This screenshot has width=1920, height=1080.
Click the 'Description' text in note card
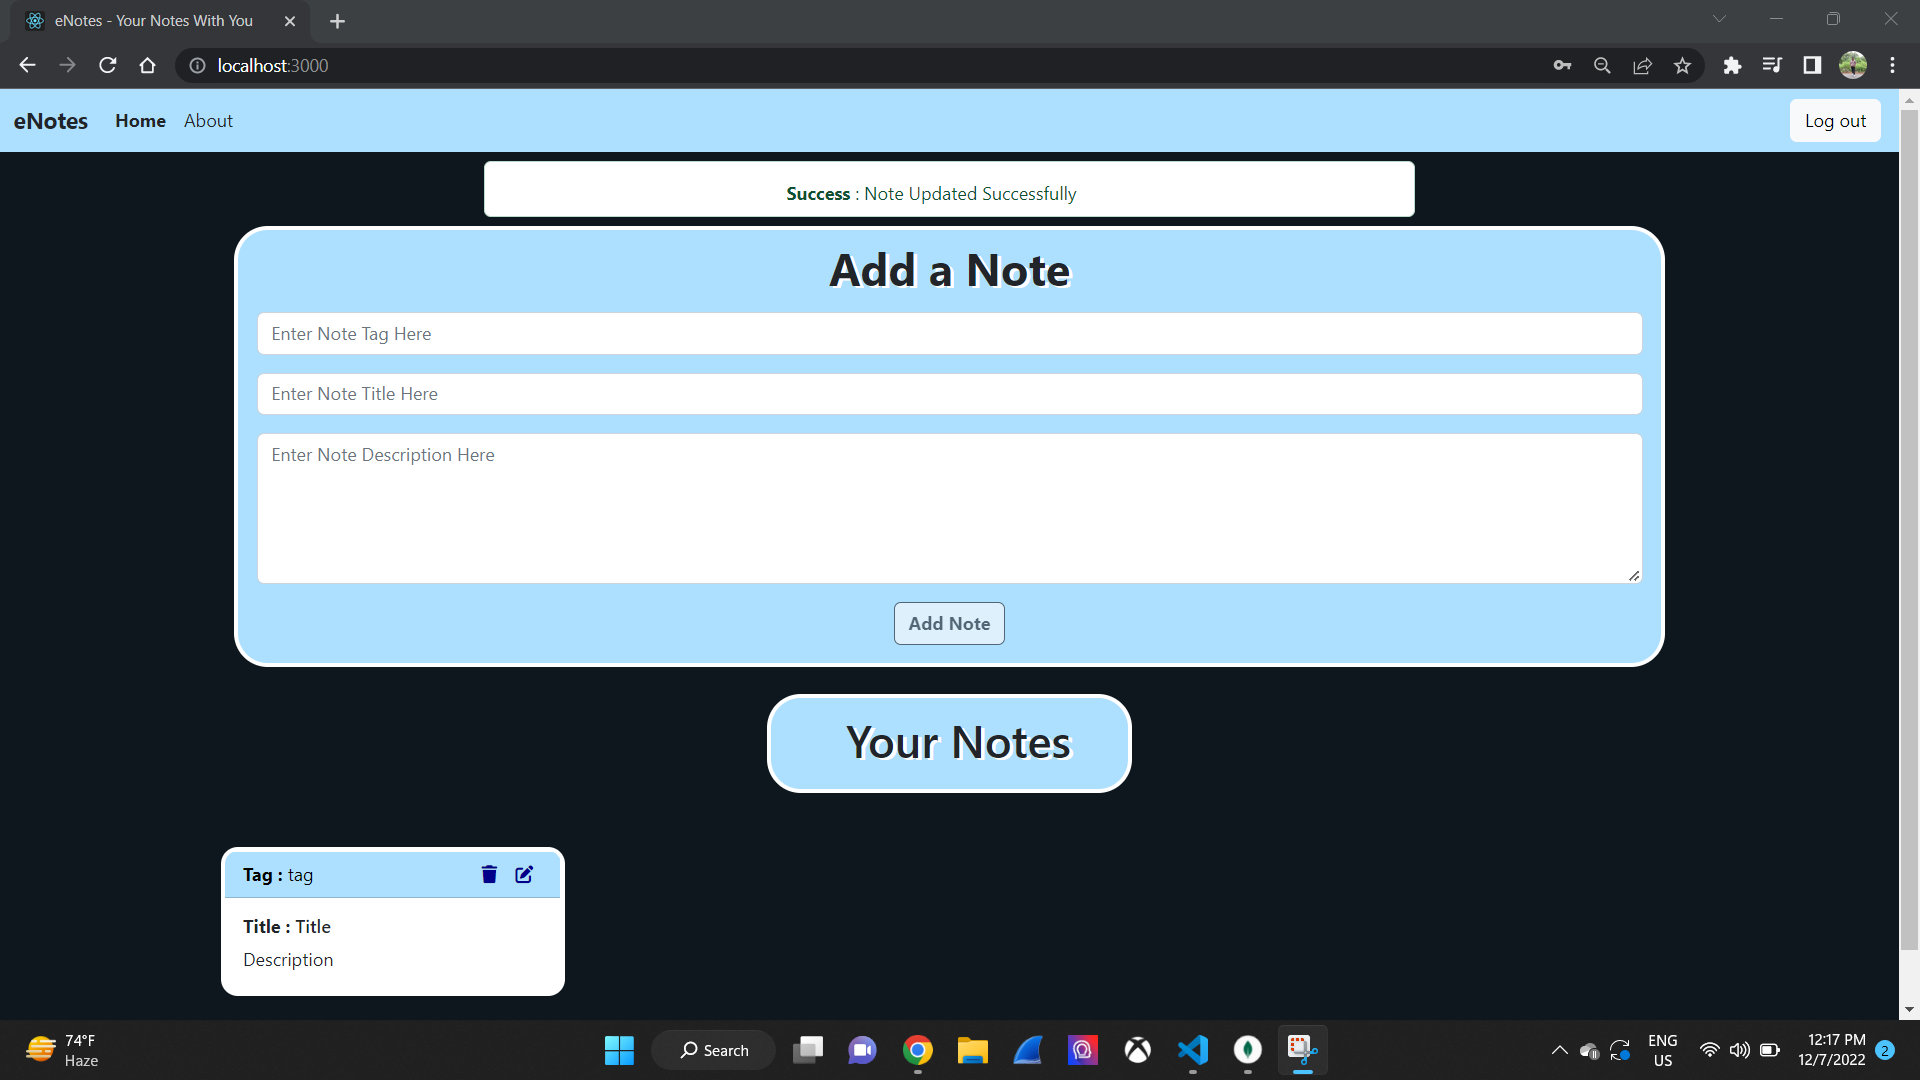pos(288,960)
